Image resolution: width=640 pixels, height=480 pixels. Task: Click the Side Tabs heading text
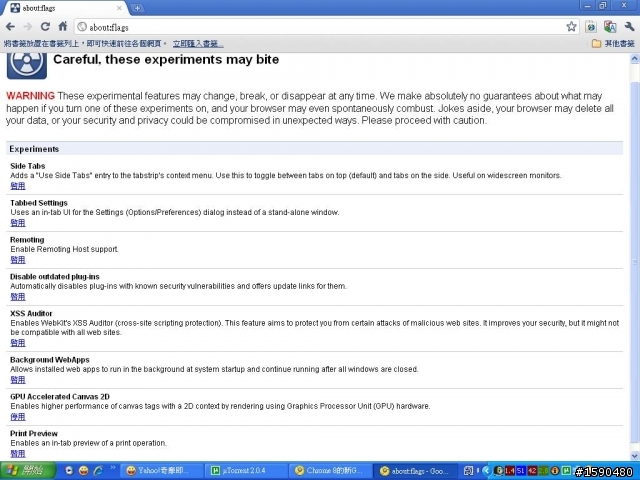(x=27, y=166)
